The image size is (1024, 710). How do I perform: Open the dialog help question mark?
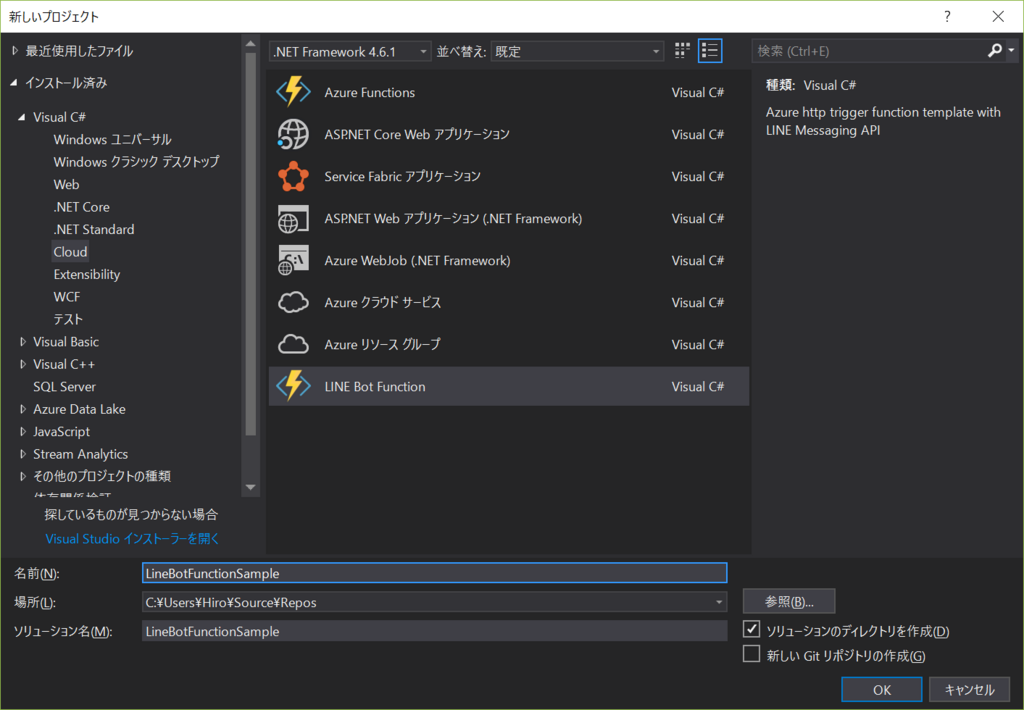tap(947, 16)
